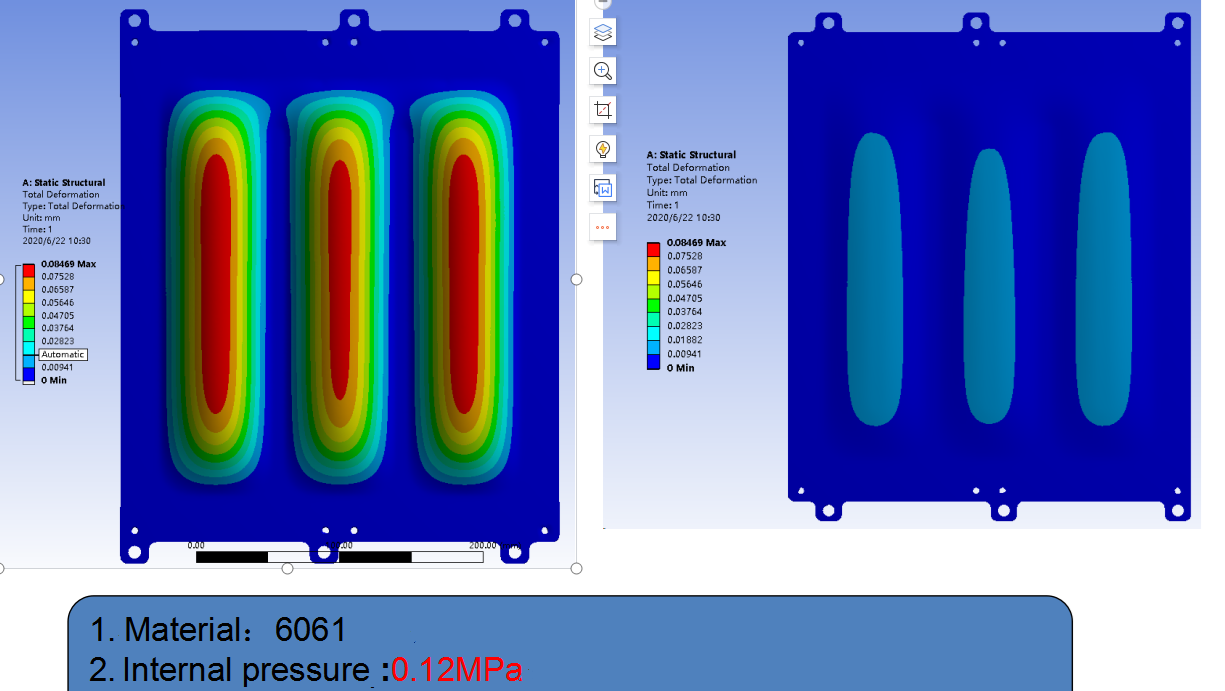
Task: Click the red 0.12MPa pressure text
Action: click(457, 670)
